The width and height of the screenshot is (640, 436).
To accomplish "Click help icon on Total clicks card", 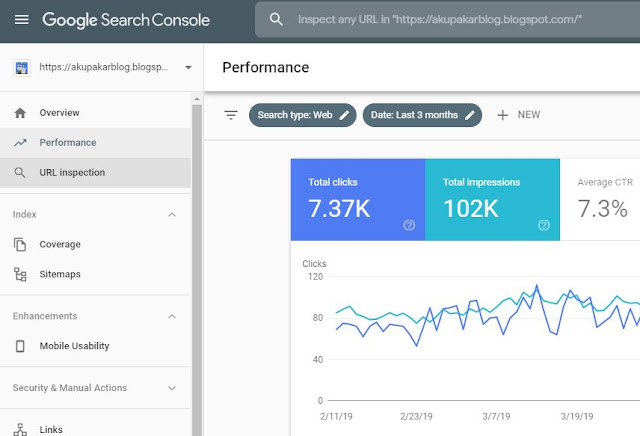I will 409,225.
